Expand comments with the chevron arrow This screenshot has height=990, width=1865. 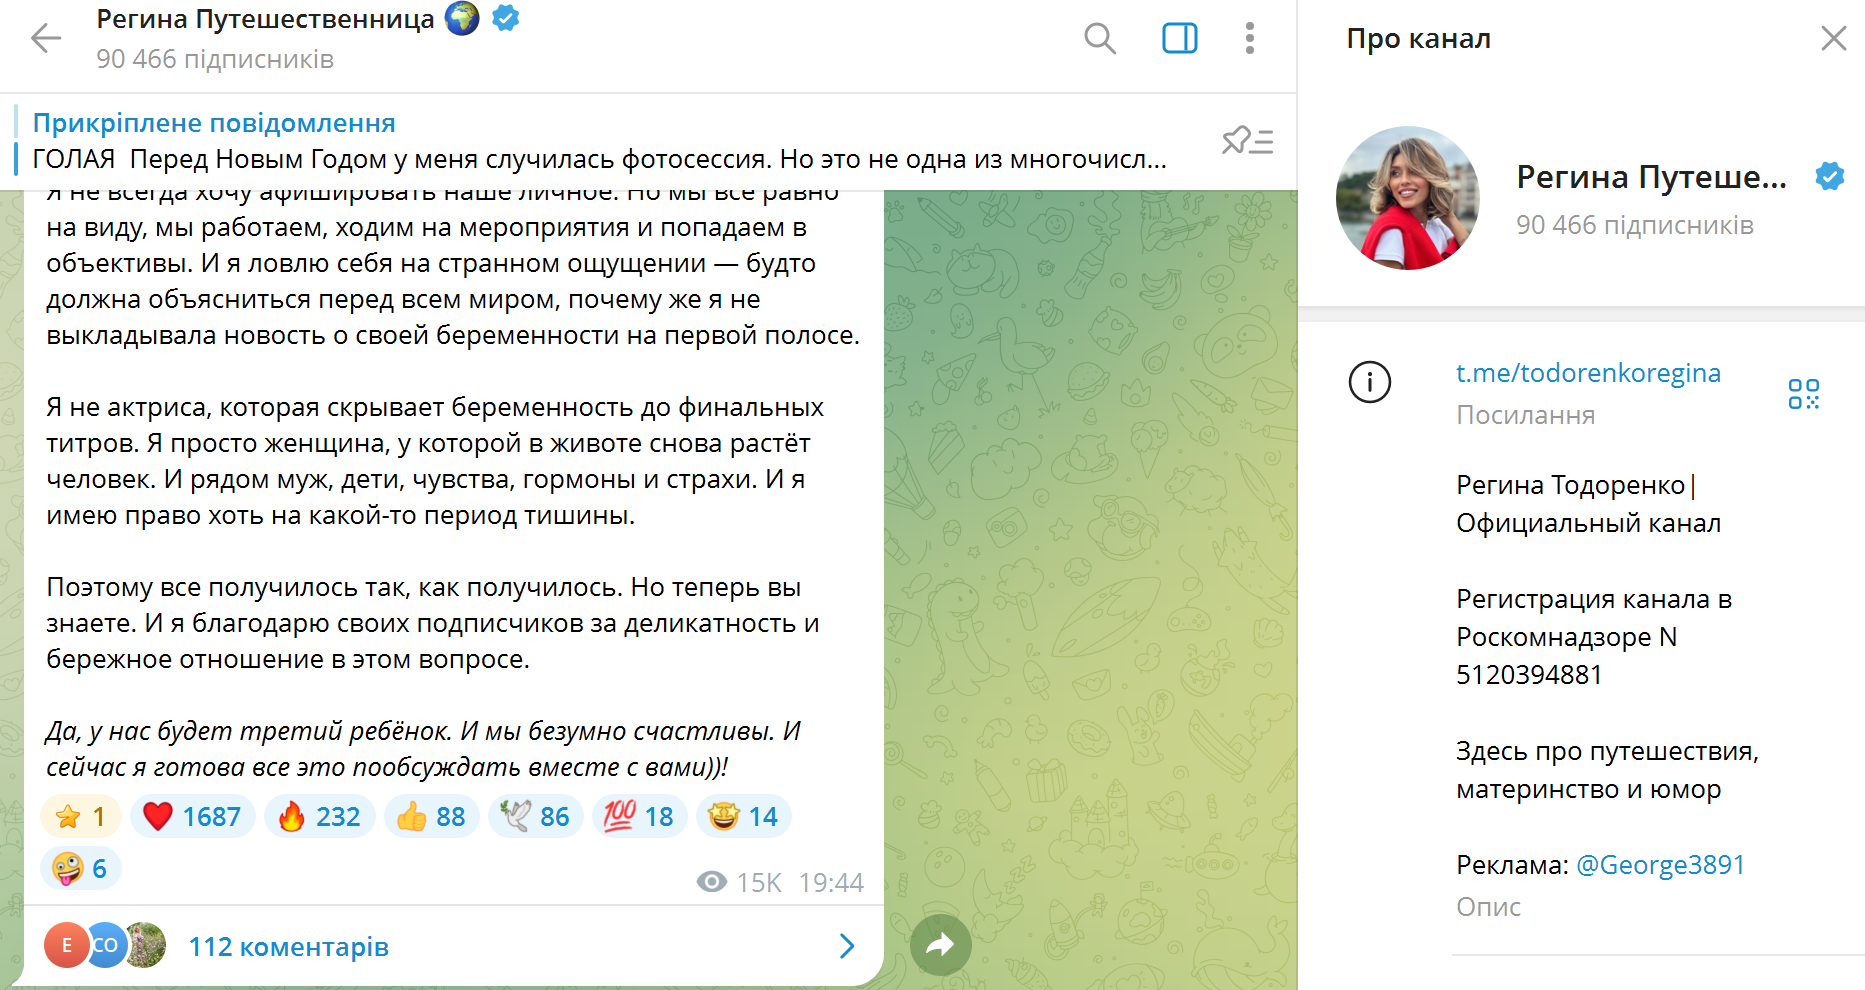coord(847,947)
